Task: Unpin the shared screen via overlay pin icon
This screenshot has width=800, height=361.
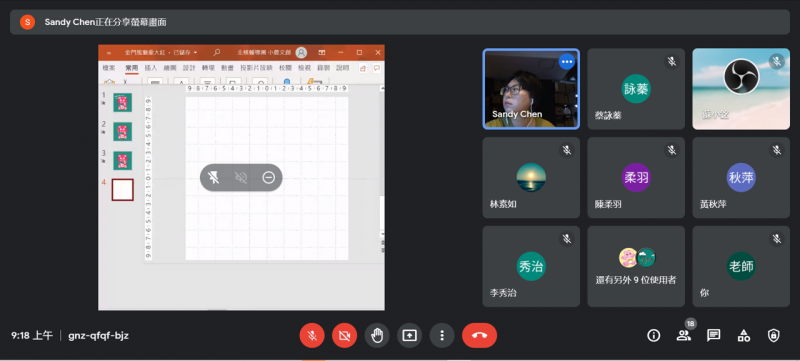Action: 214,177
